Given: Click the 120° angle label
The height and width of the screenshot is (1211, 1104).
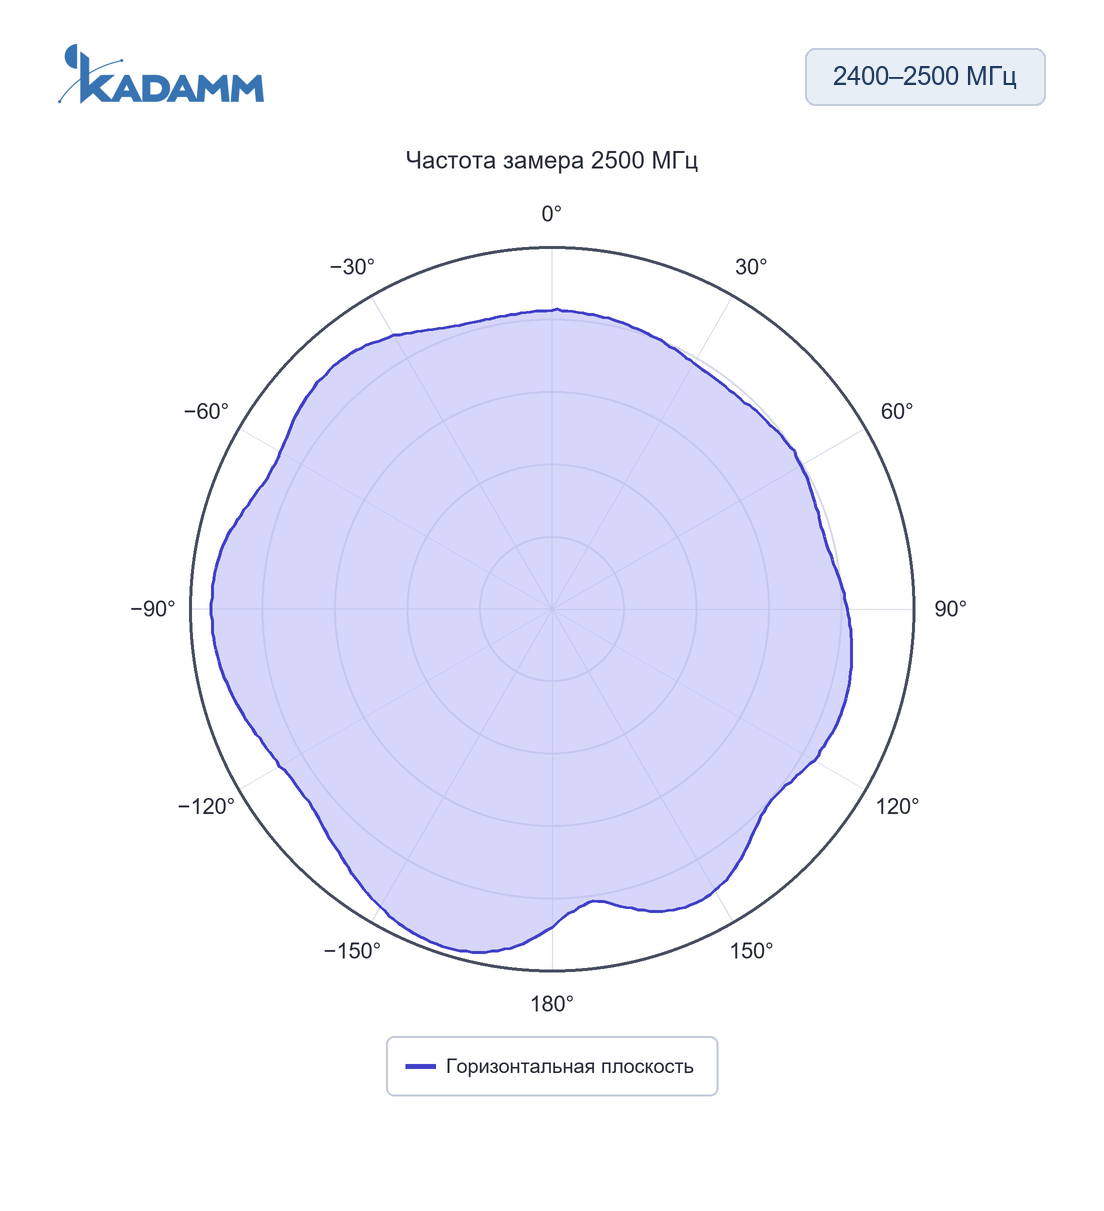Looking at the screenshot, I should point(898,807).
